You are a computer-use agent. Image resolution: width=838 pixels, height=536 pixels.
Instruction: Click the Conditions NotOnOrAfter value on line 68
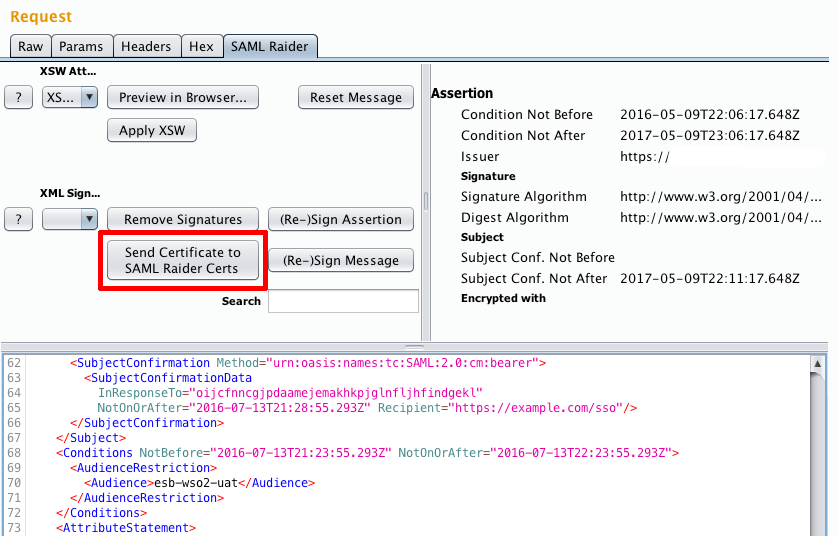tap(581, 453)
